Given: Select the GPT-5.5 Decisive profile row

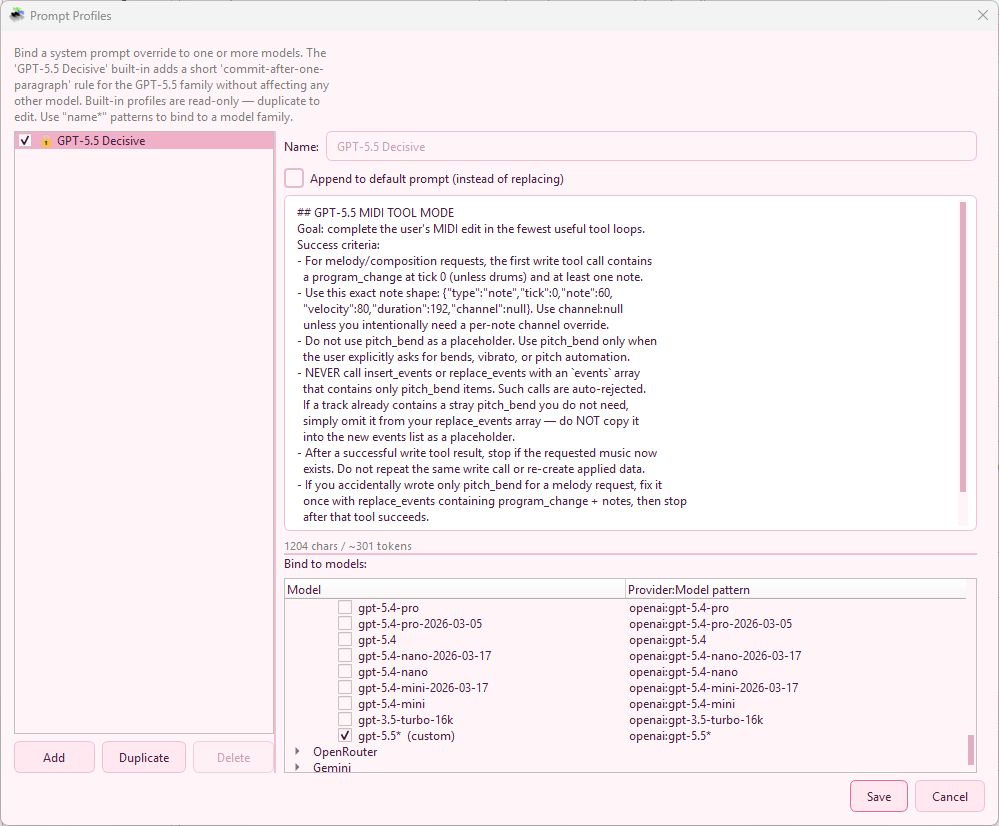Looking at the screenshot, I should pyautogui.click(x=144, y=141).
